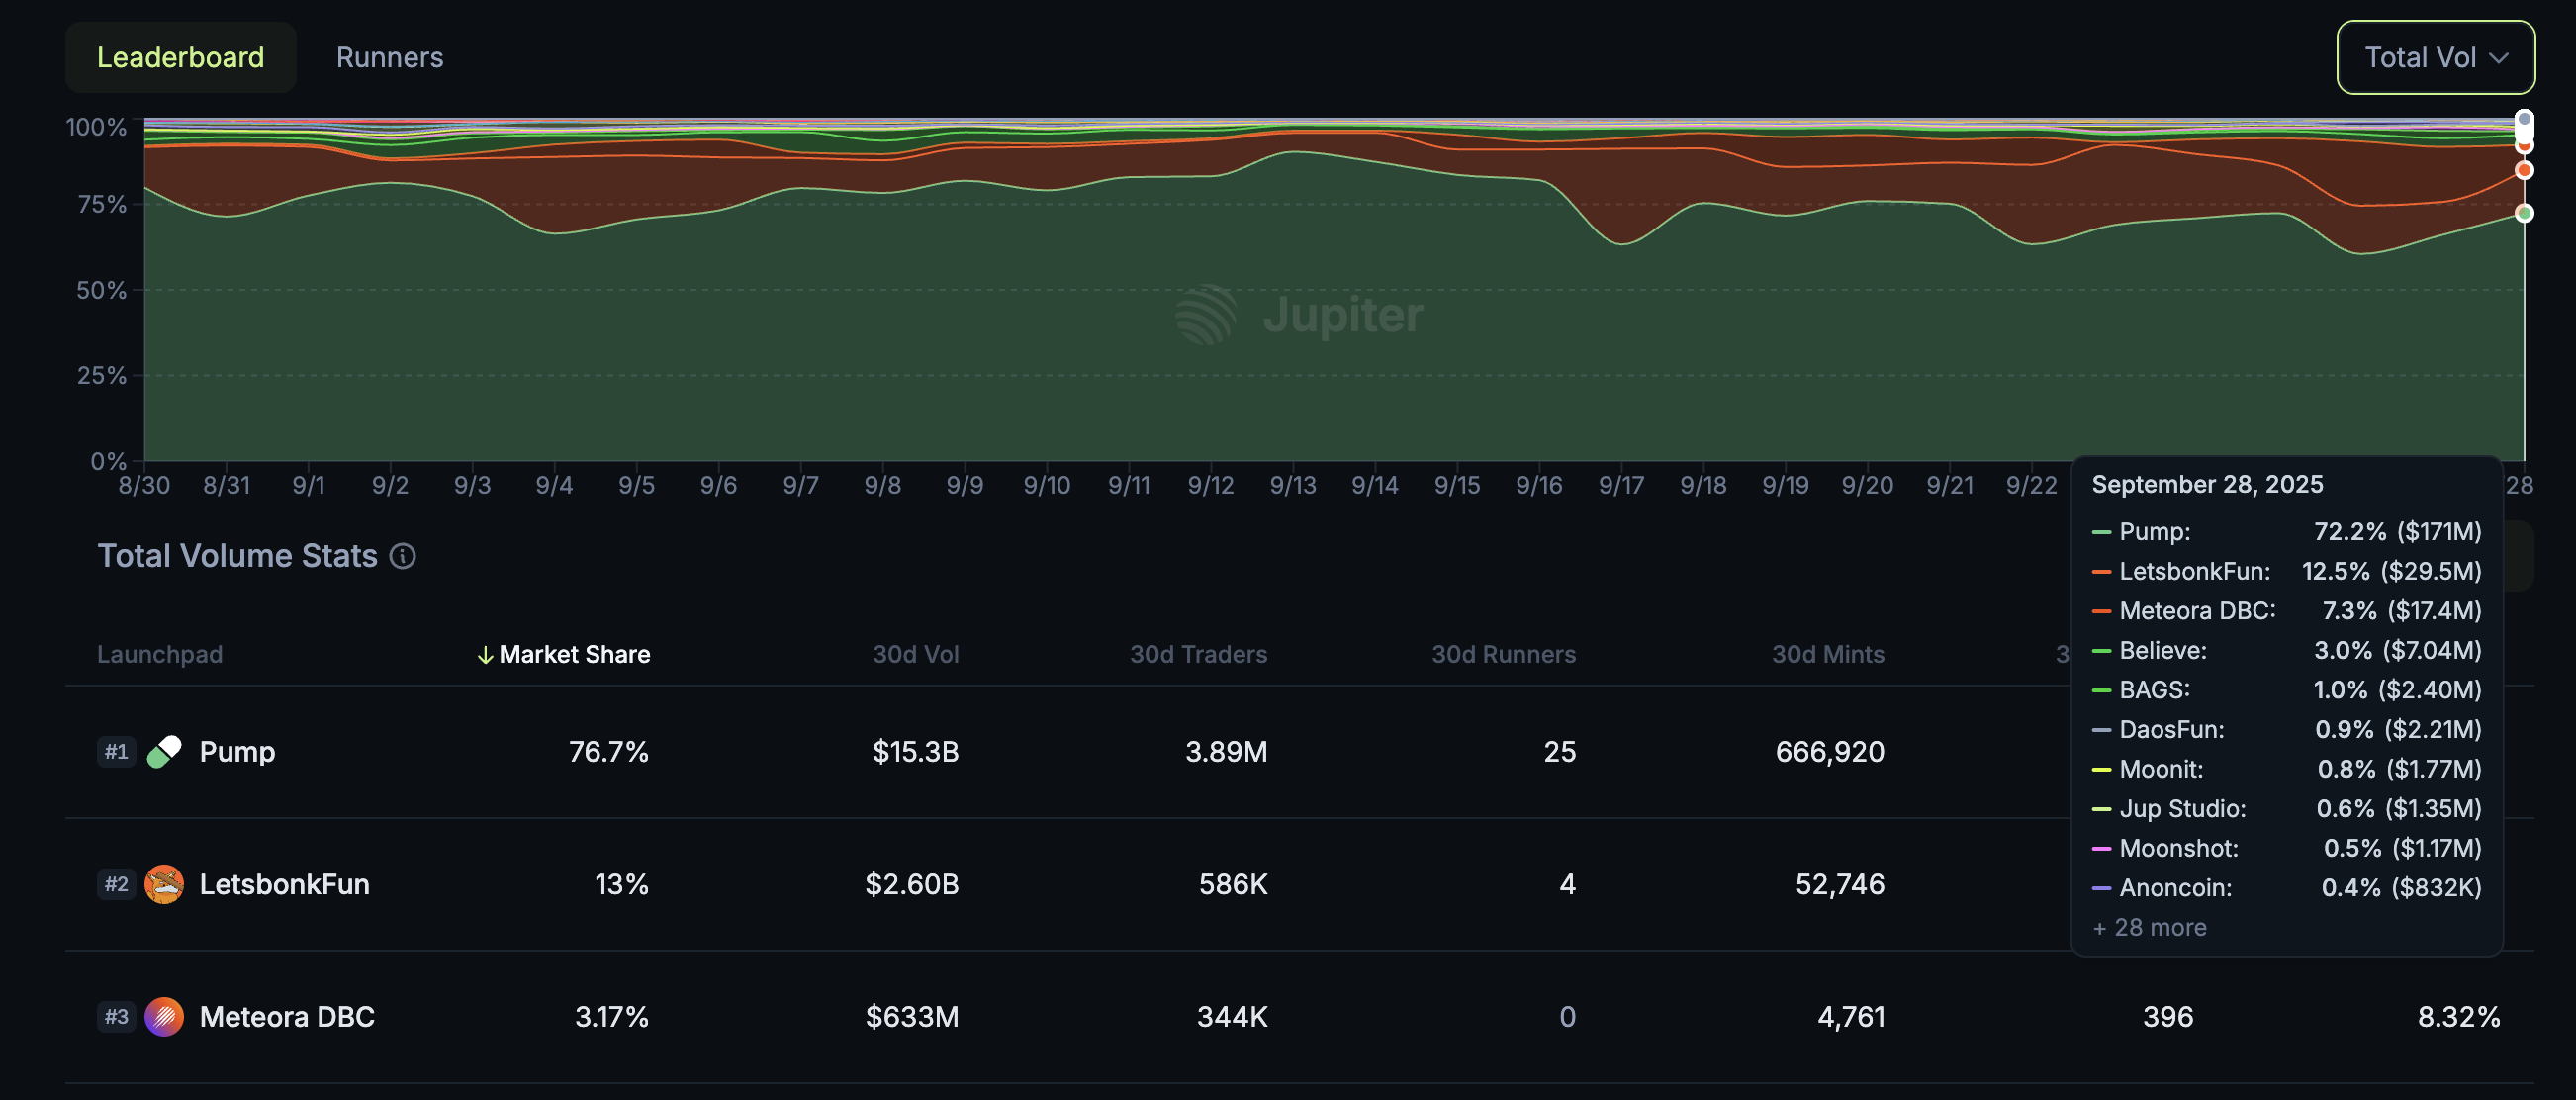Select the green Pump endpoint dot on chart edge

[x=2524, y=212]
